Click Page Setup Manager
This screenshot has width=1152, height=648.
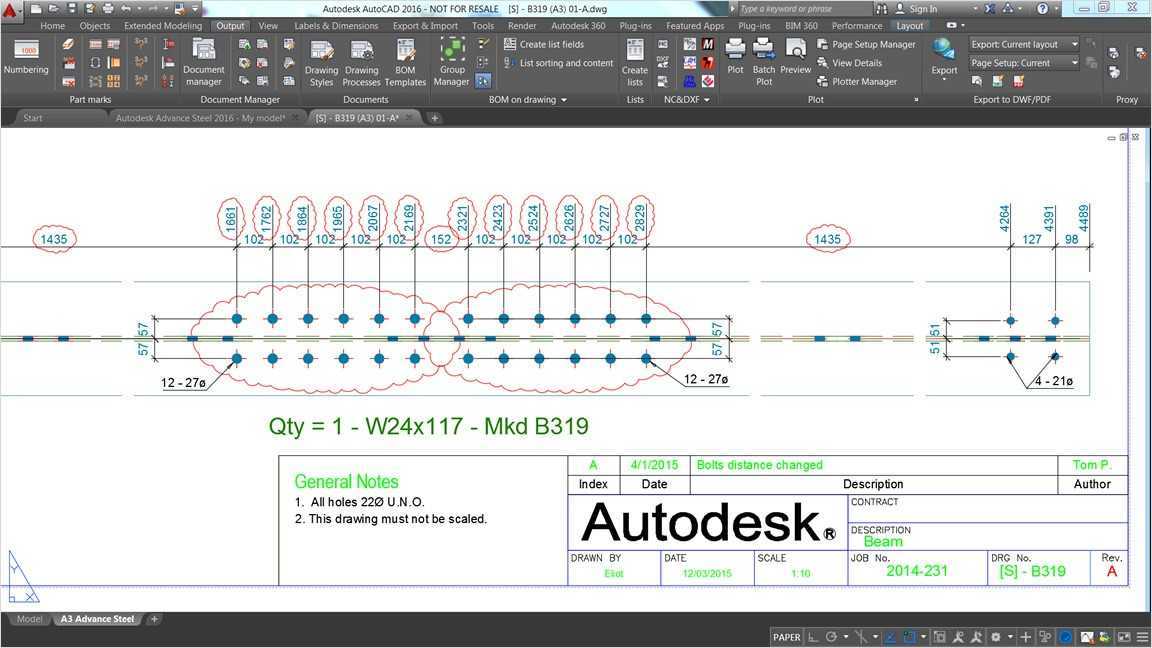[x=866, y=44]
